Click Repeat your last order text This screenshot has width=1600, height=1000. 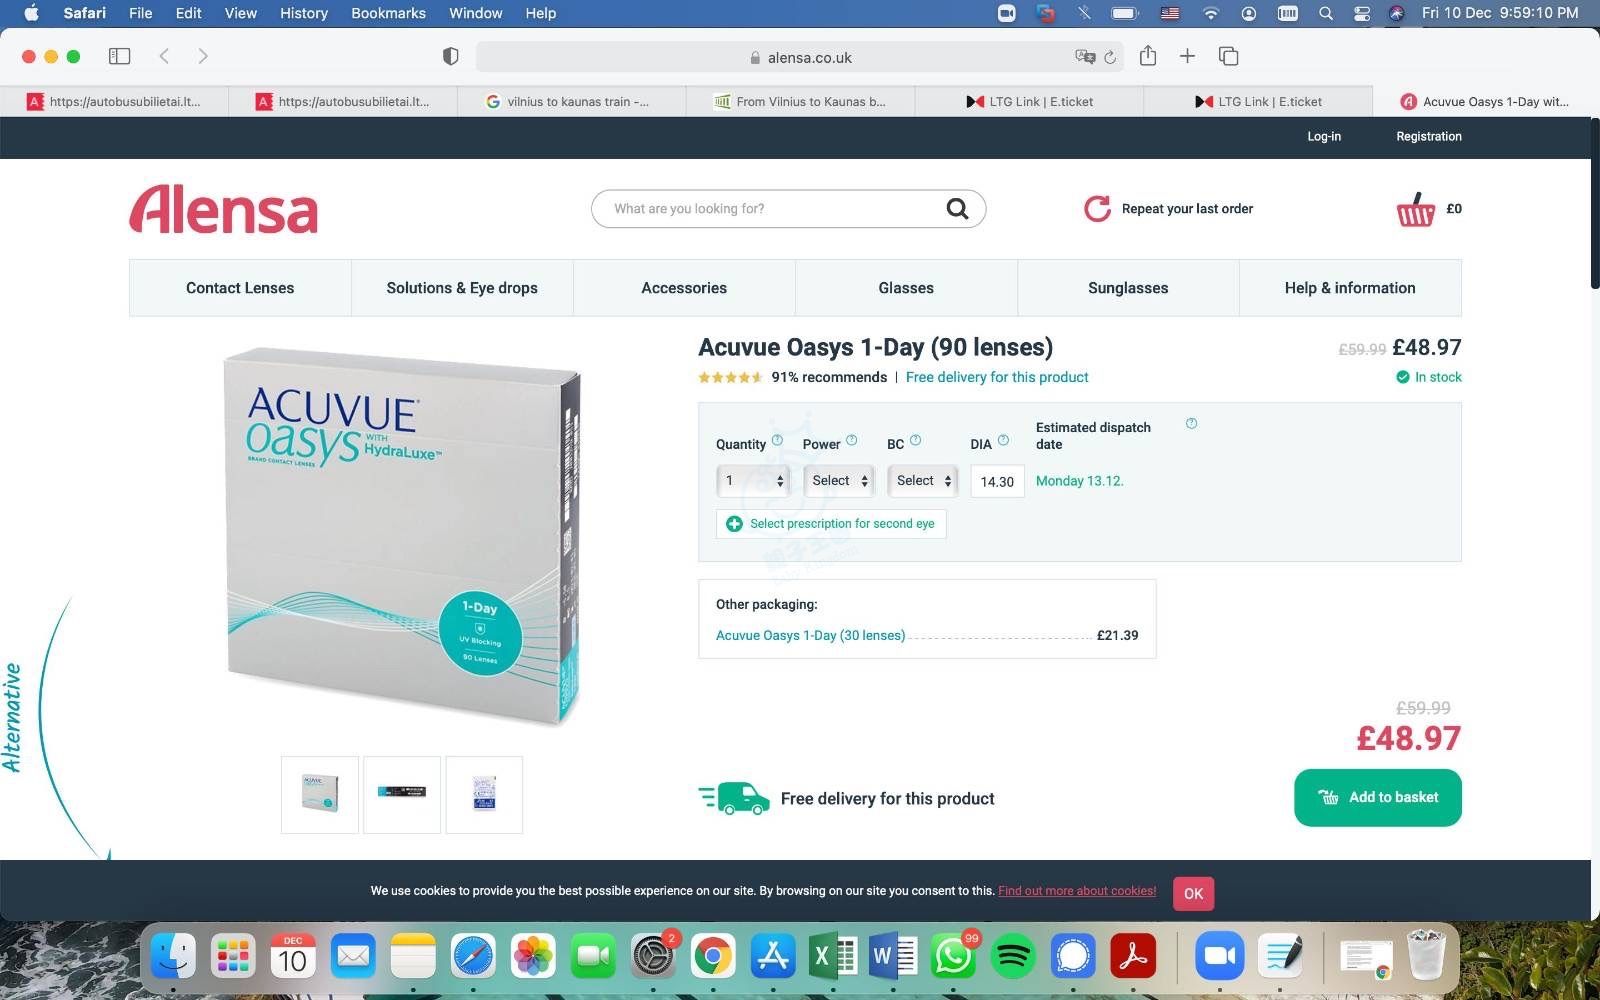[x=1187, y=208]
